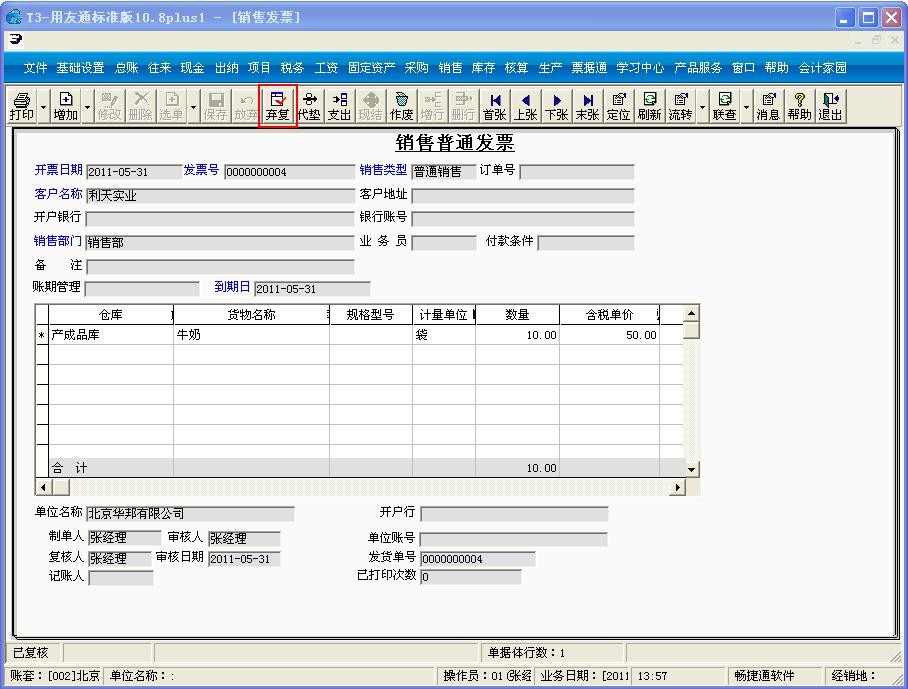908x689 pixels.
Task: Click the 客户名称 field with 利天实业
Action: coord(220,196)
